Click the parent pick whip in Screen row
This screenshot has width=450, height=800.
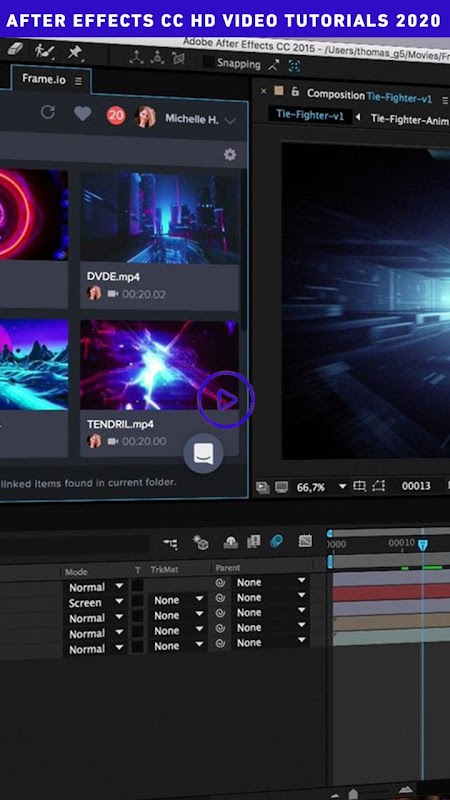[220, 598]
